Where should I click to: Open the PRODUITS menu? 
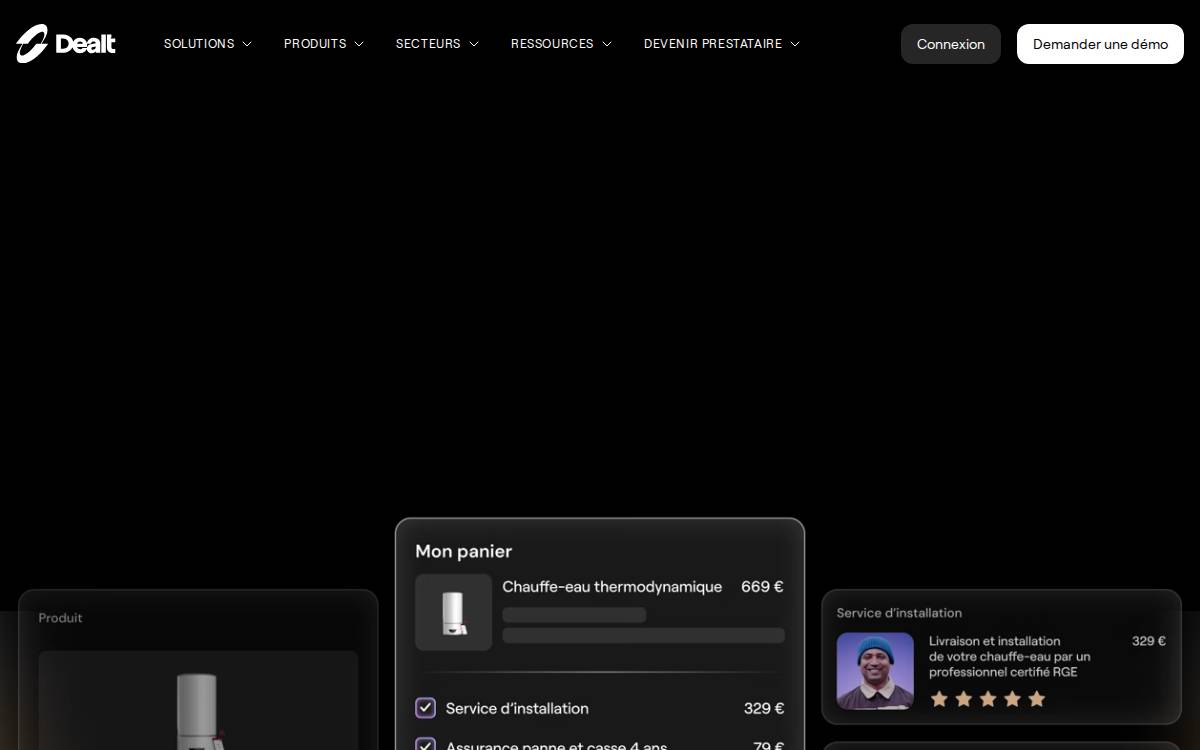coord(324,44)
